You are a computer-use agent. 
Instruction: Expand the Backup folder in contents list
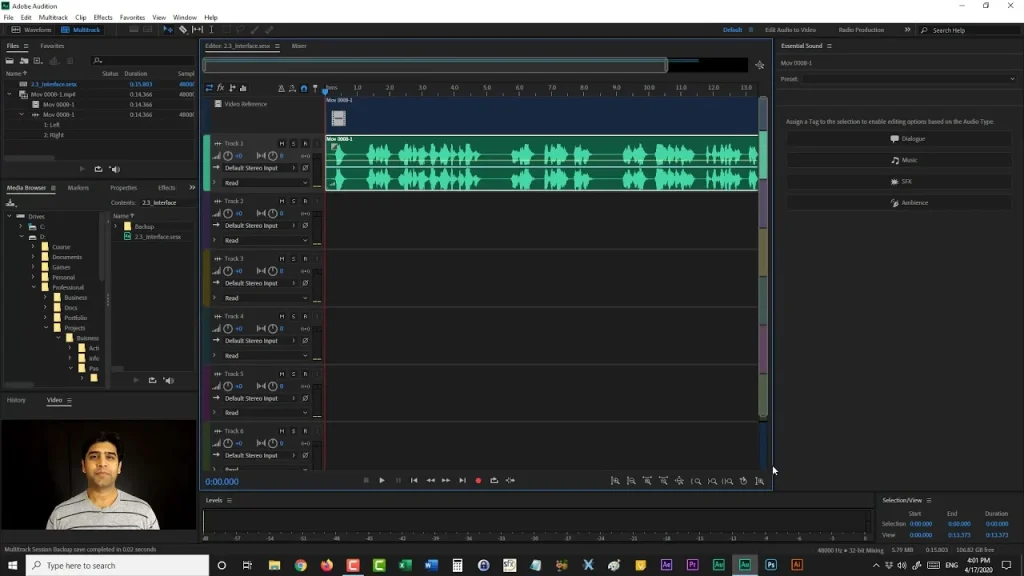click(116, 227)
